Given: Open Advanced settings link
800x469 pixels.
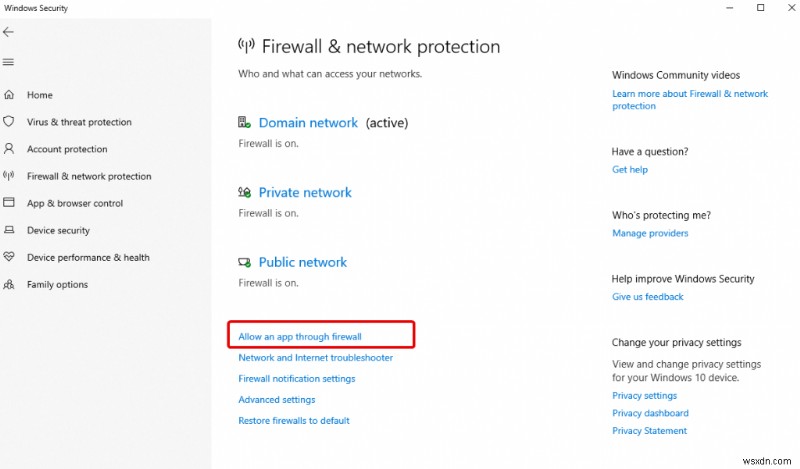Looking at the screenshot, I should pos(276,400).
